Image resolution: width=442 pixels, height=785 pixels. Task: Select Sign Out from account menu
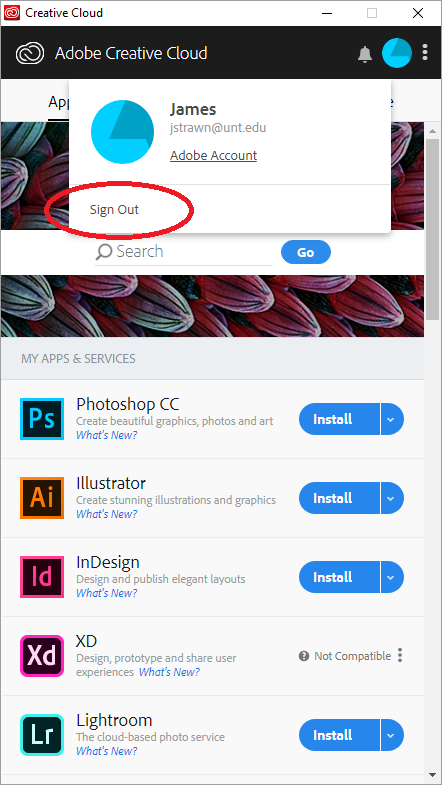pyautogui.click(x=114, y=210)
